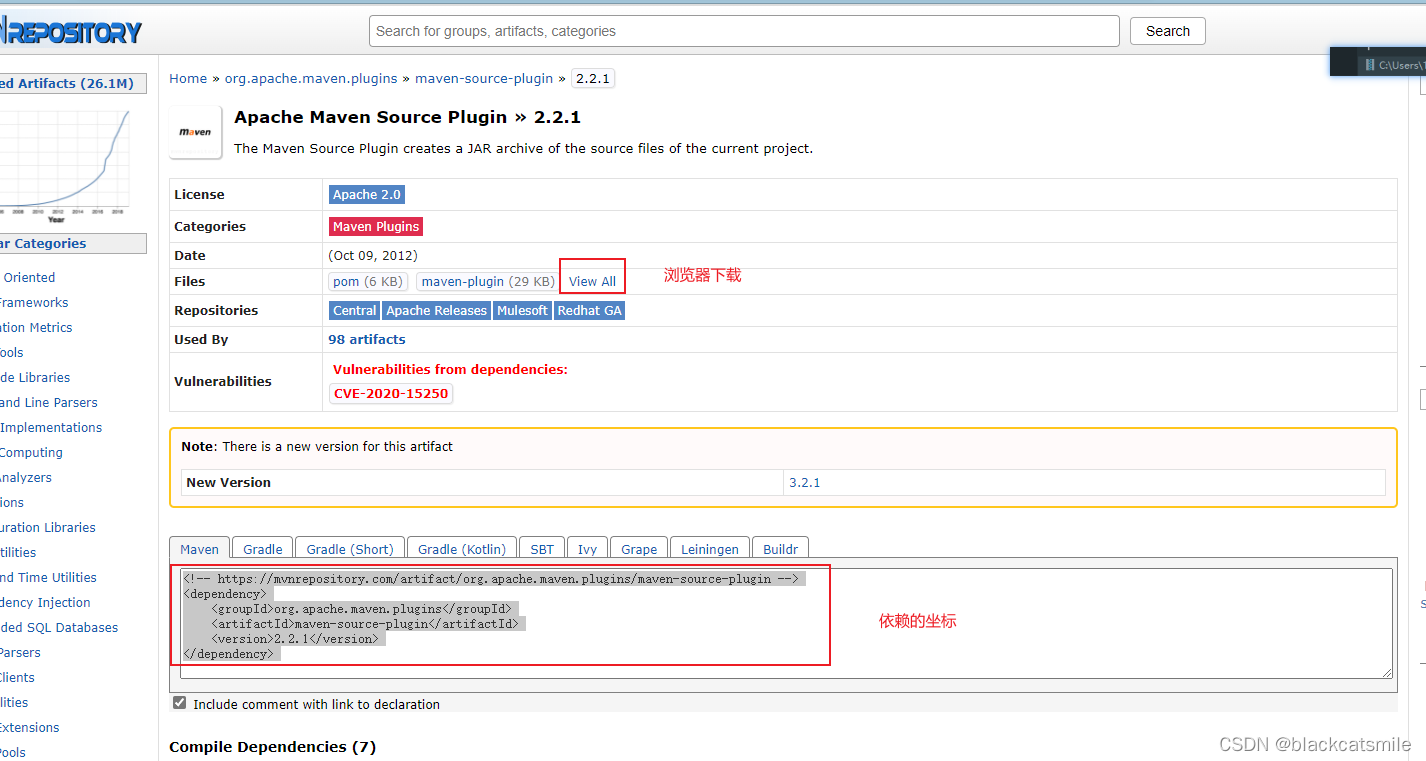This screenshot has height=761, width=1426.
Task: Click the Apache 2.0 license badge
Action: [367, 194]
